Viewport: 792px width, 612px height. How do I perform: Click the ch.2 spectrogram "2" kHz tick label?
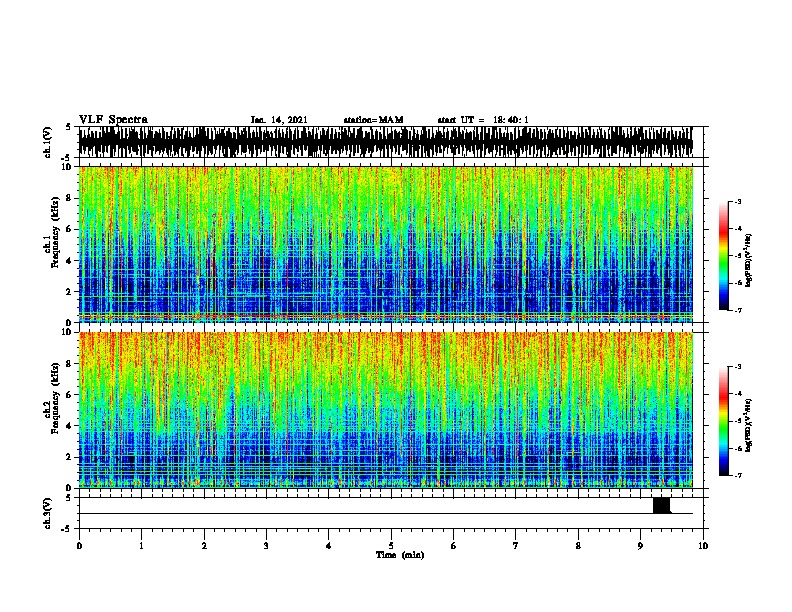69,457
